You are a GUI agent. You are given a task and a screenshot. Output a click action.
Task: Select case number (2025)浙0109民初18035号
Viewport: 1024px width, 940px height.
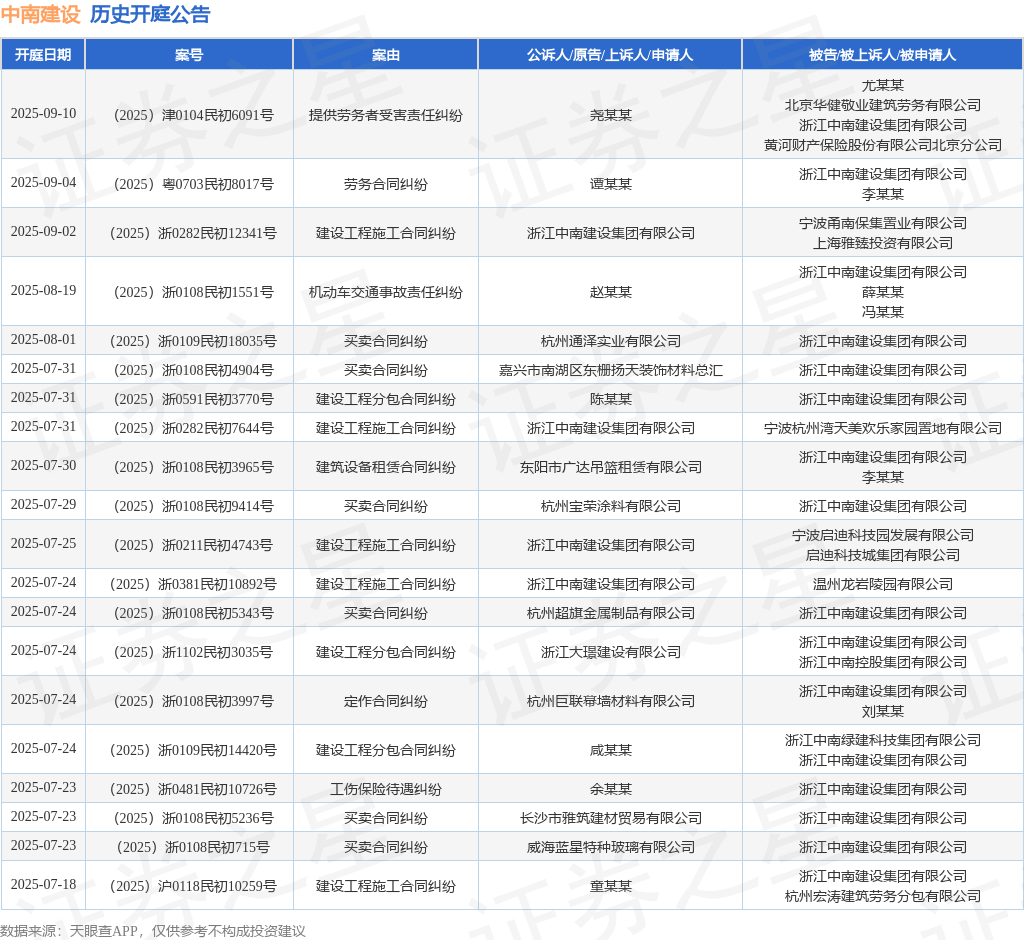coord(193,341)
